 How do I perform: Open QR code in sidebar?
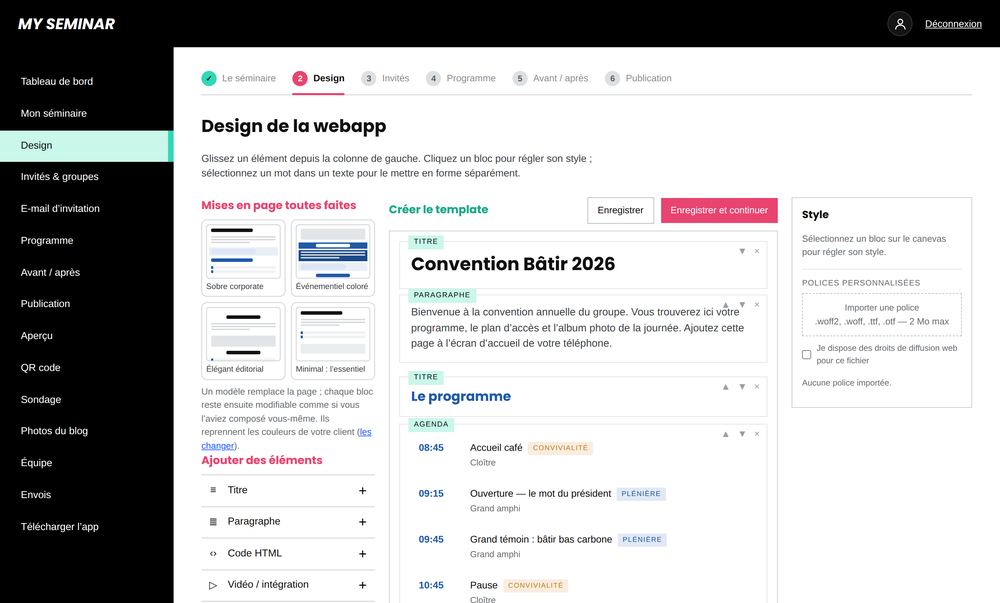pyautogui.click(x=87, y=367)
